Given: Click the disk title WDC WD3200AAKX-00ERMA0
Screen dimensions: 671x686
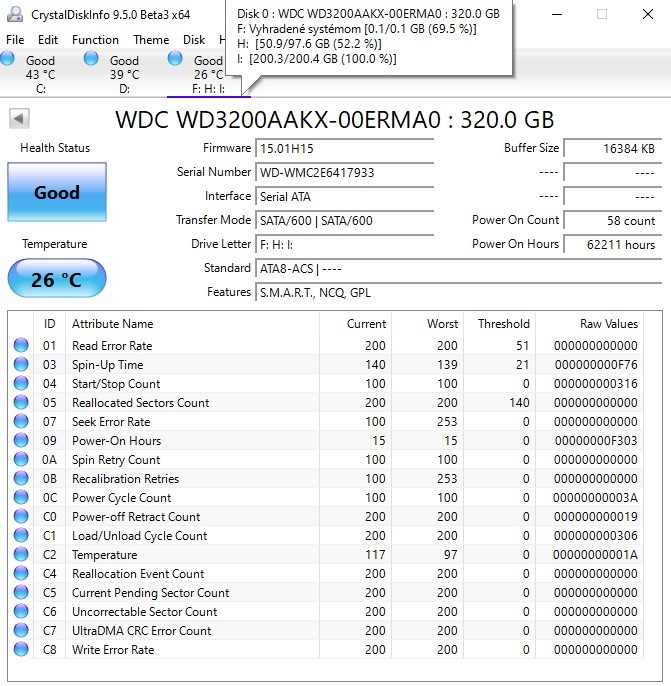Looking at the screenshot, I should pos(335,119).
